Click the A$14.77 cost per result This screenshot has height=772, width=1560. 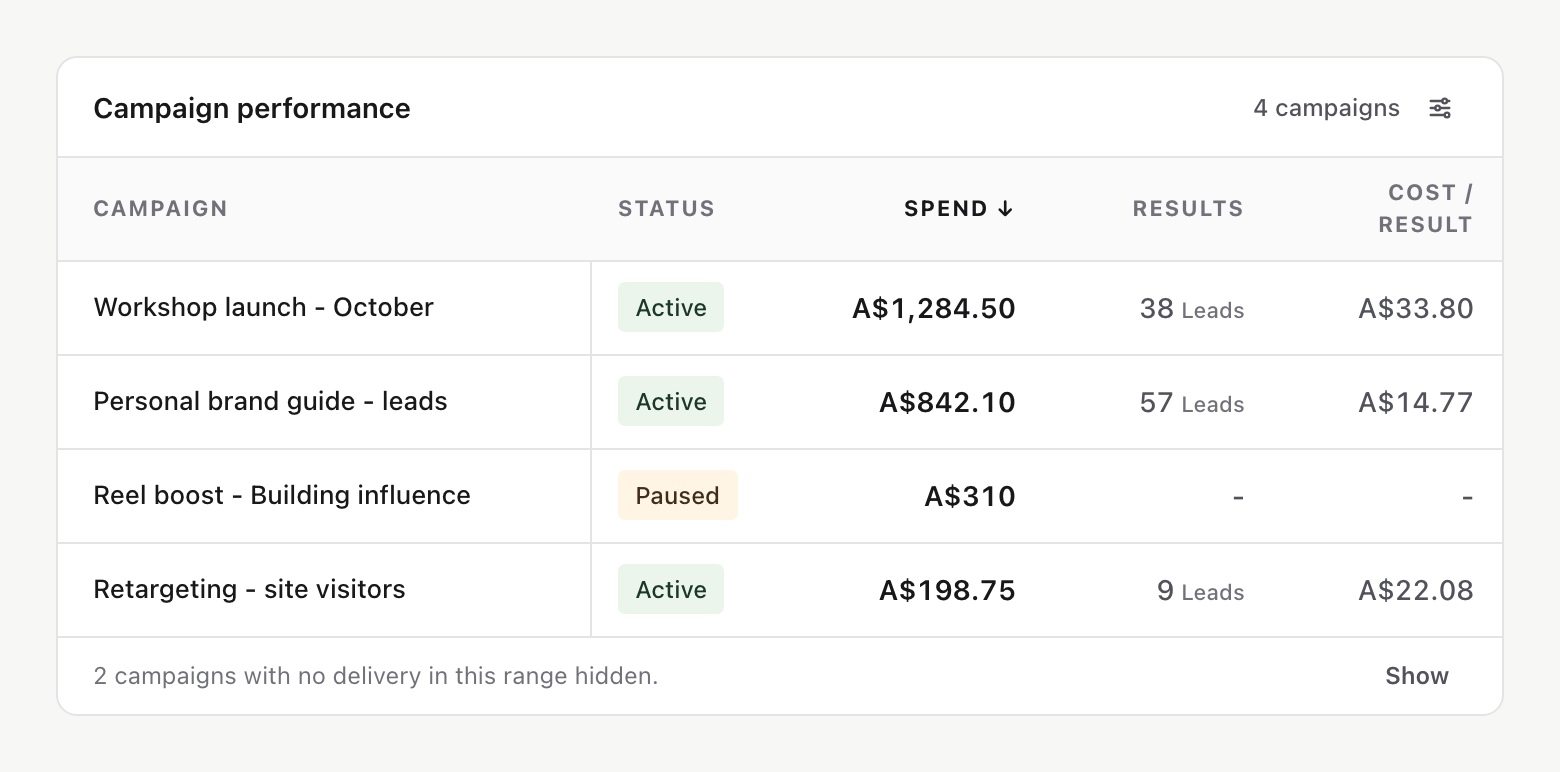point(1416,402)
